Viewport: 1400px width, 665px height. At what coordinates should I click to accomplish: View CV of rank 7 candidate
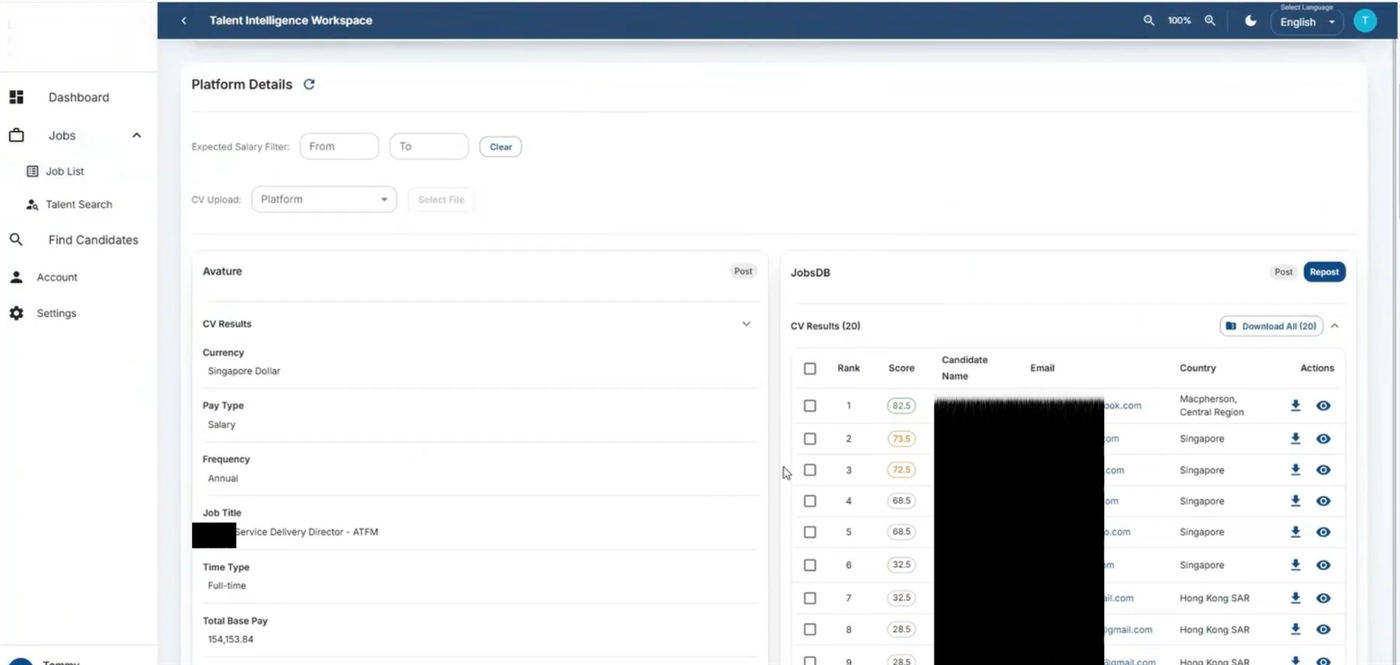[x=1323, y=598]
